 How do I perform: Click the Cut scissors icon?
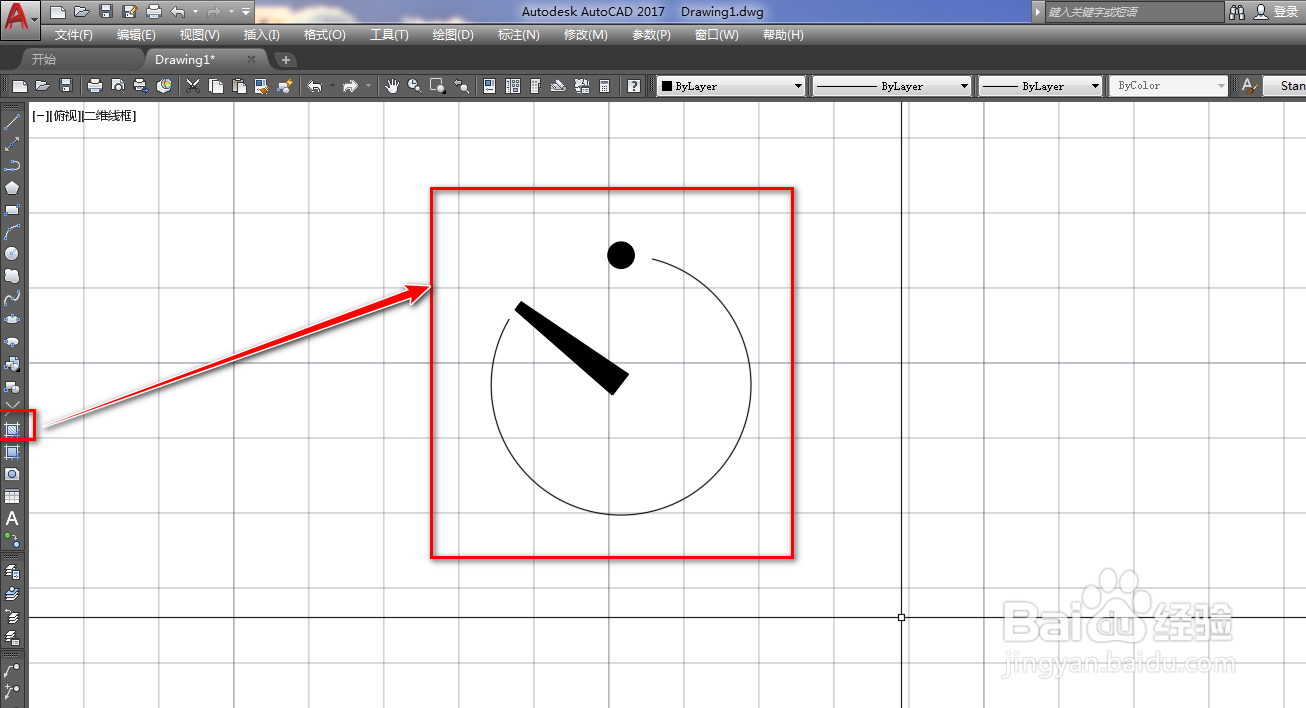[192, 86]
